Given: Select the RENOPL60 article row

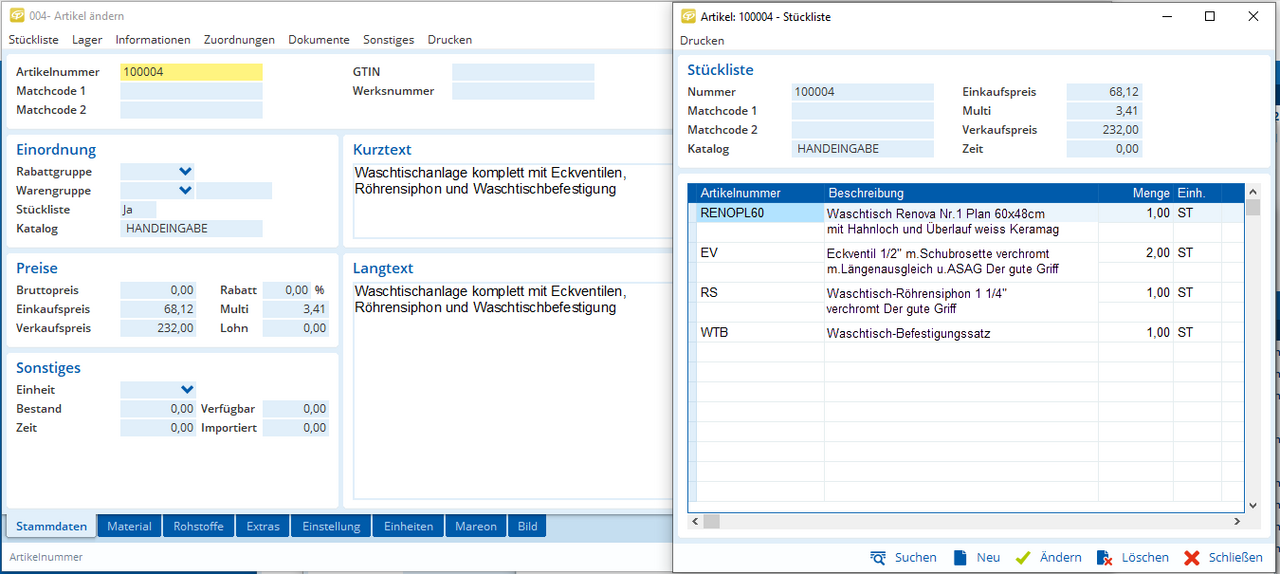Looking at the screenshot, I should pyautogui.click(x=760, y=213).
